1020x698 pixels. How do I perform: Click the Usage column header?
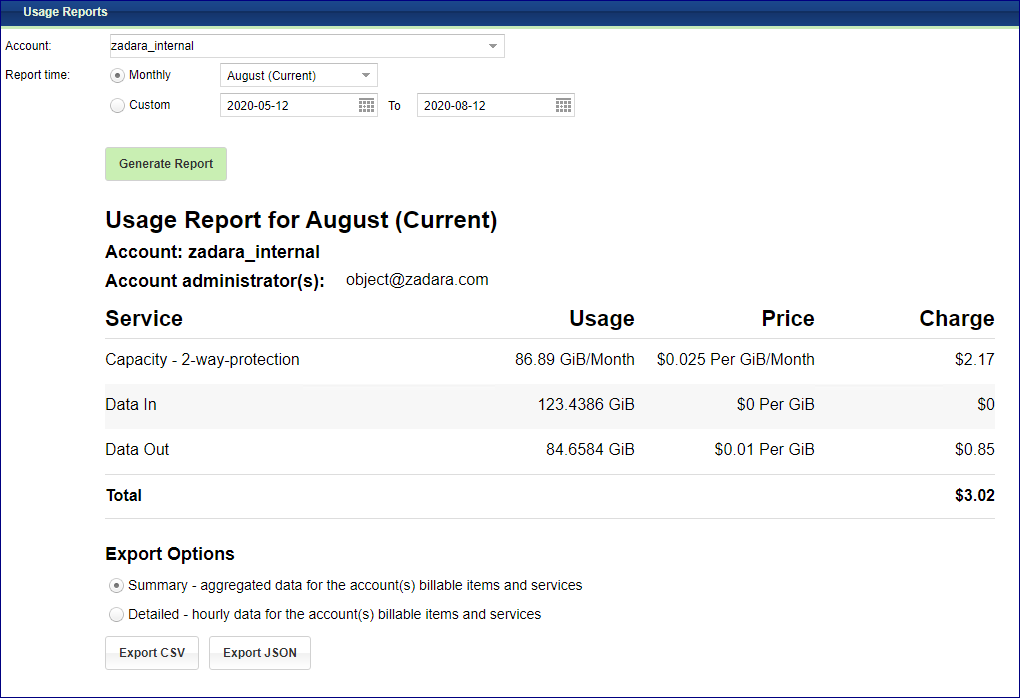pyautogui.click(x=602, y=319)
